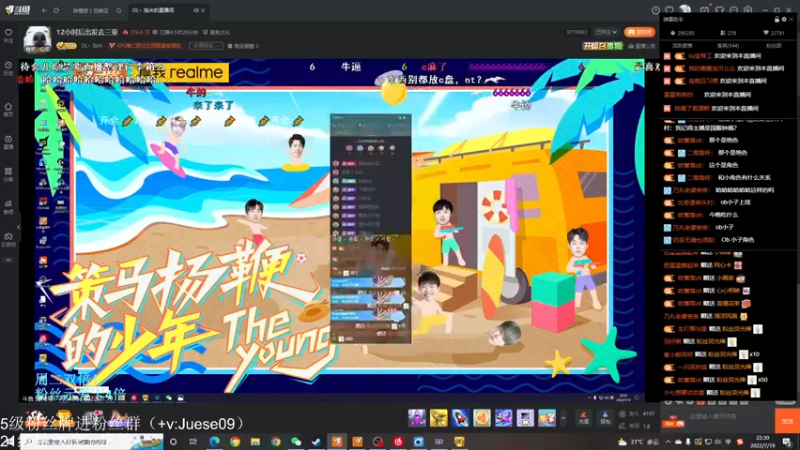
Task: Open the notification center icon
Action: coord(788,441)
